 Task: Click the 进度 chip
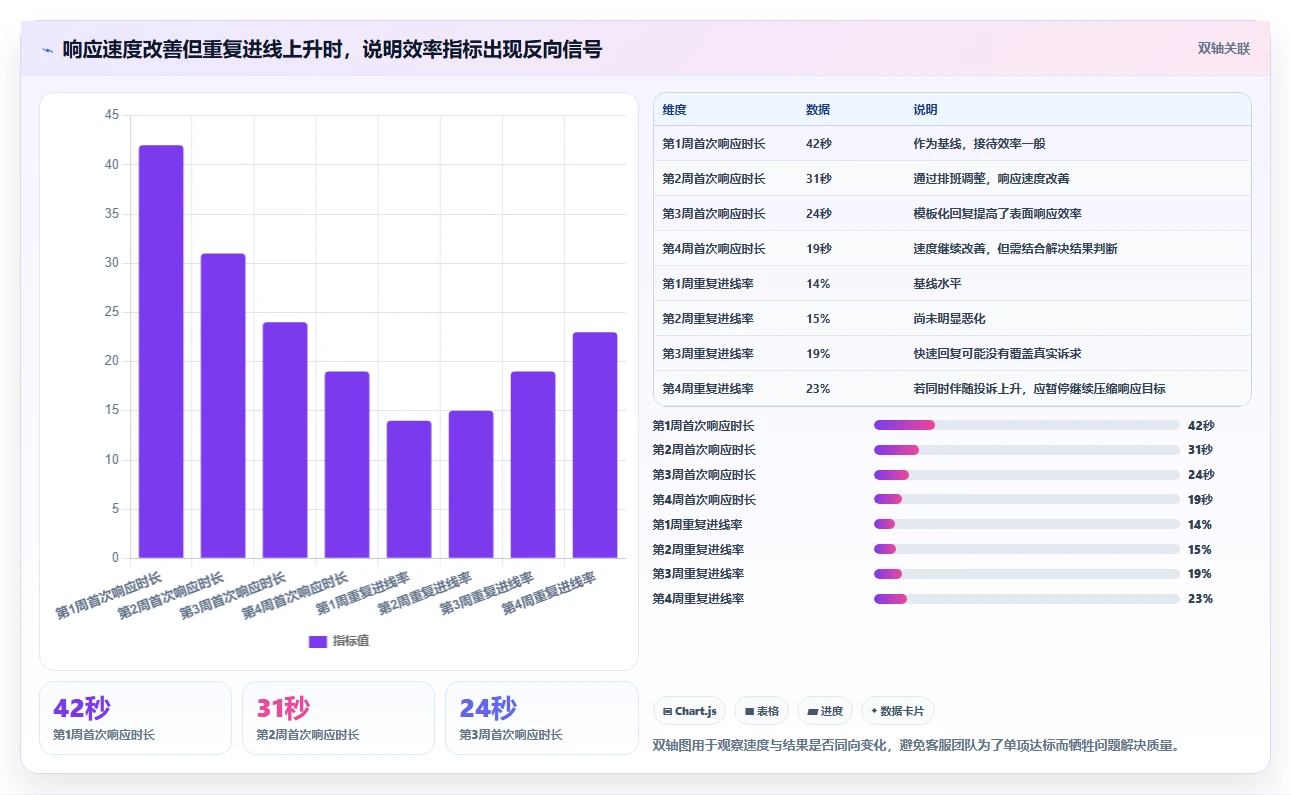tap(825, 711)
